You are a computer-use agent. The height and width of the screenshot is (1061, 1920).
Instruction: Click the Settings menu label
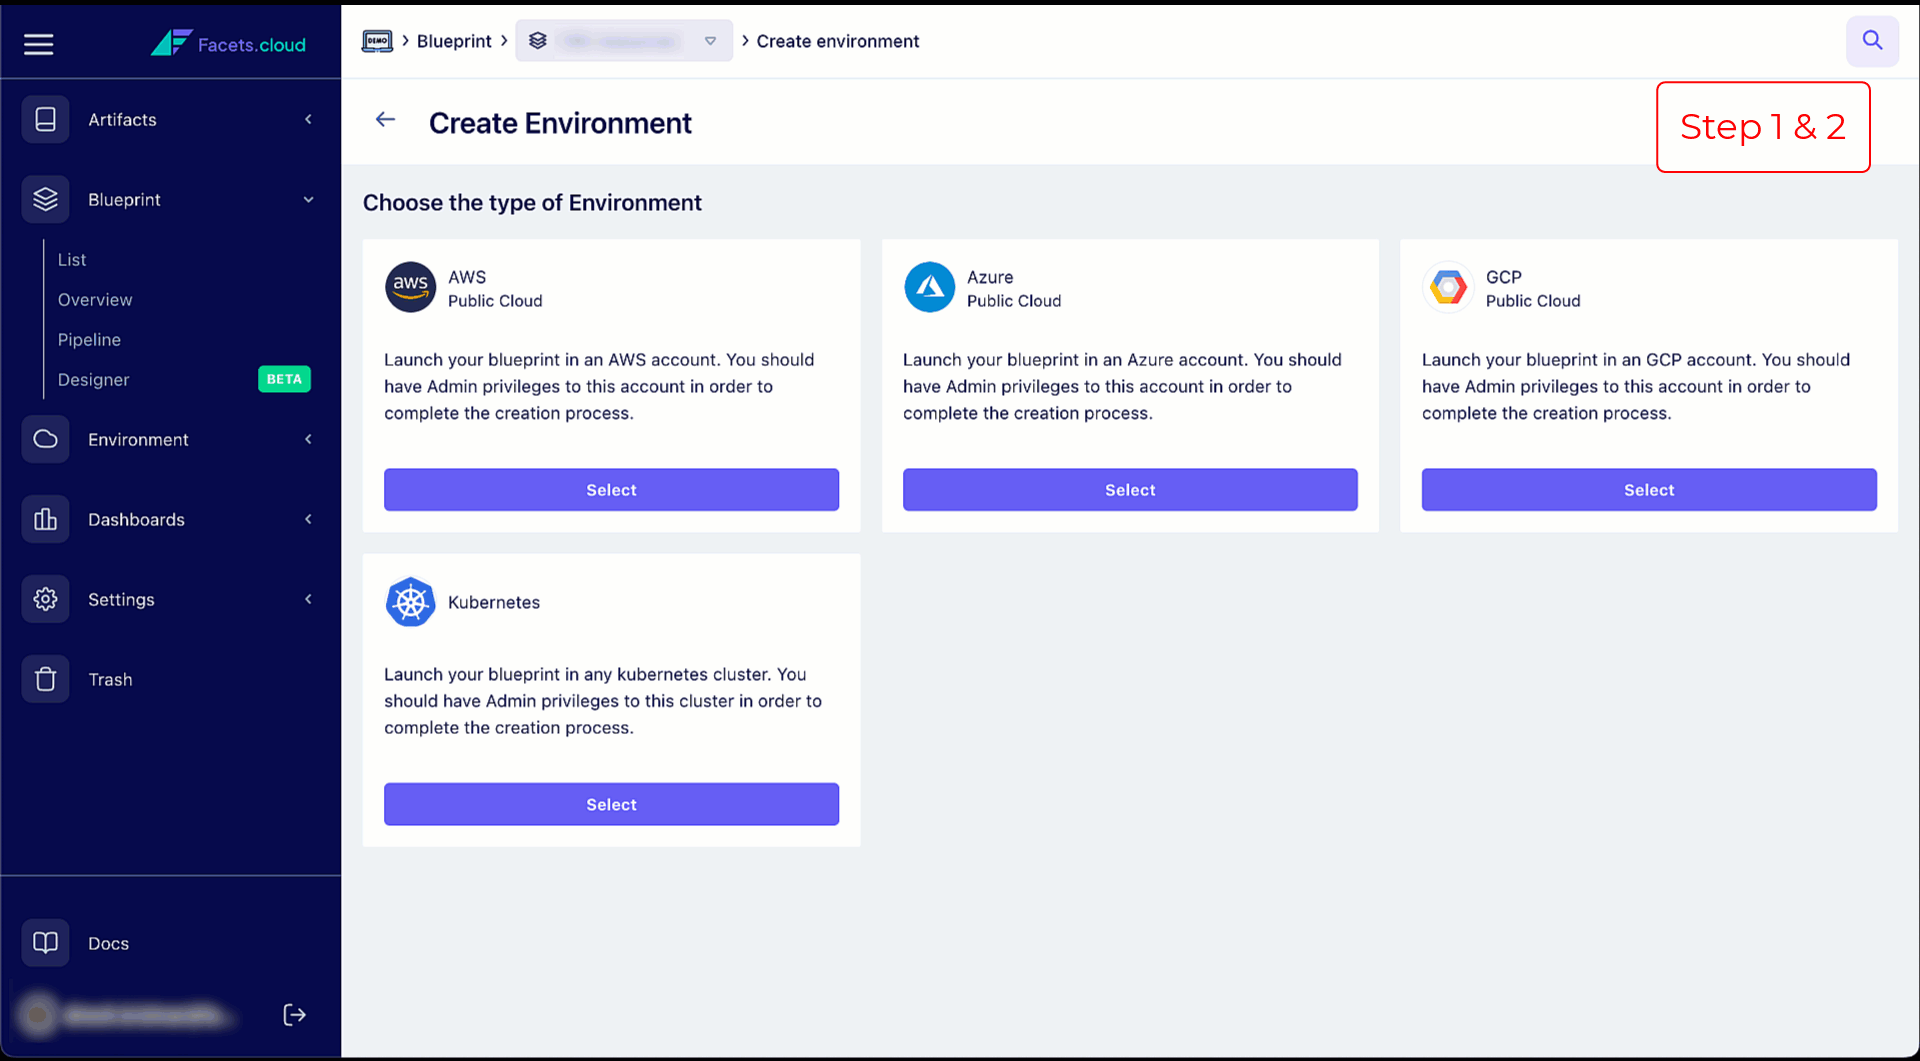click(121, 599)
